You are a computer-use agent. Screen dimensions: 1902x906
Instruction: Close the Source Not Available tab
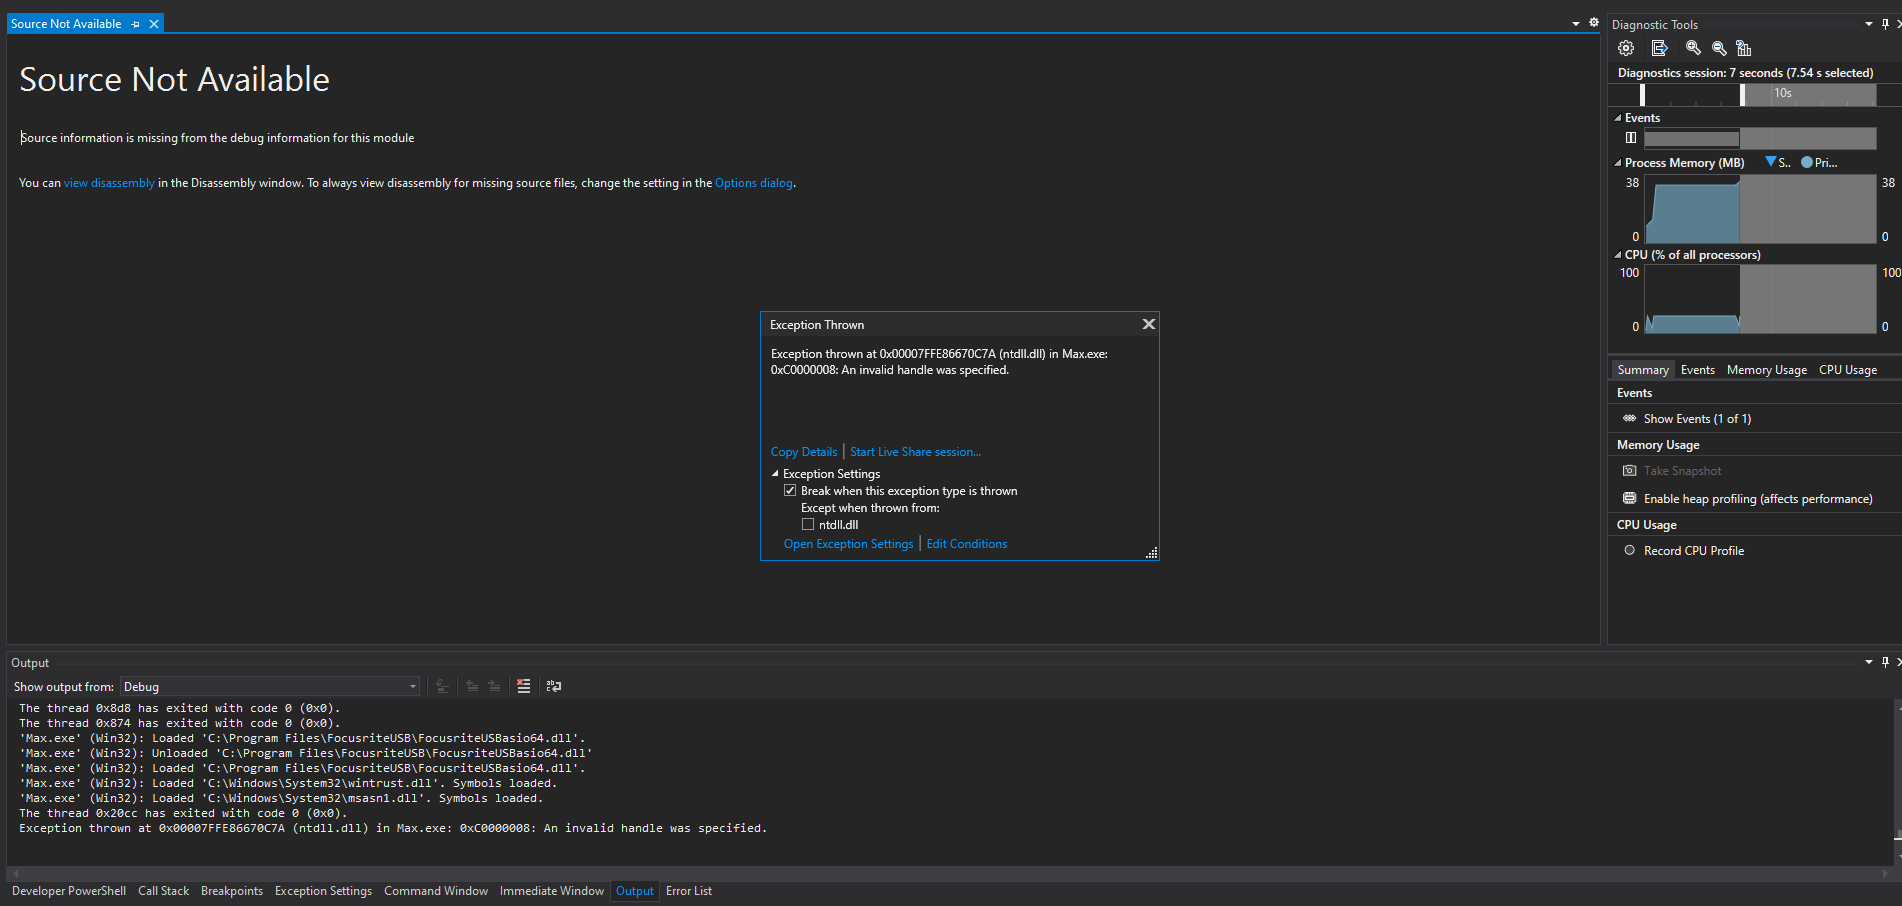click(154, 24)
